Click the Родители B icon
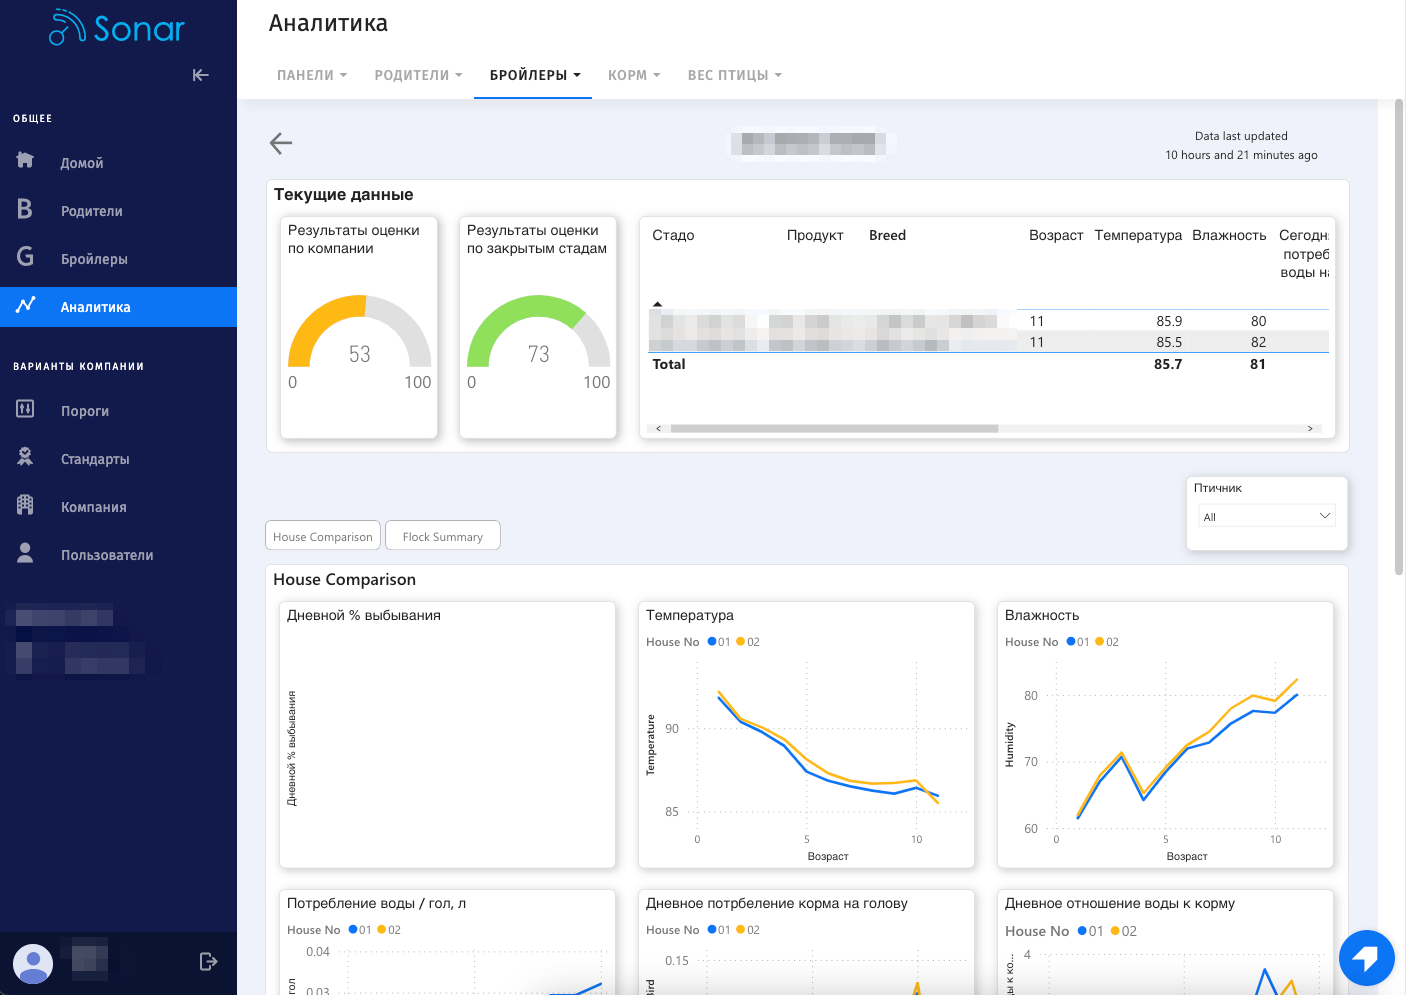 (25, 209)
